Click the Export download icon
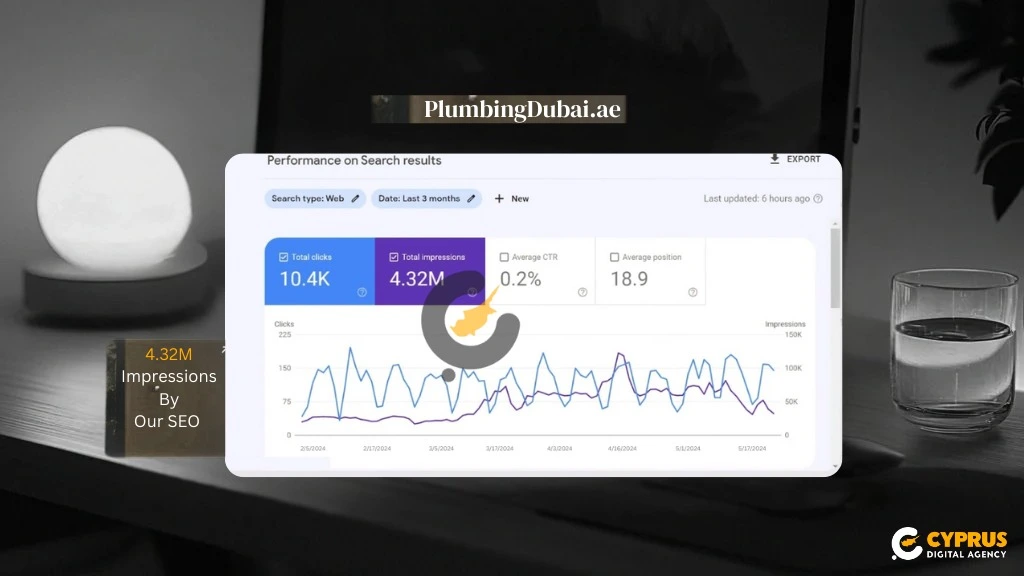Image resolution: width=1024 pixels, height=576 pixels. pyautogui.click(x=774, y=159)
